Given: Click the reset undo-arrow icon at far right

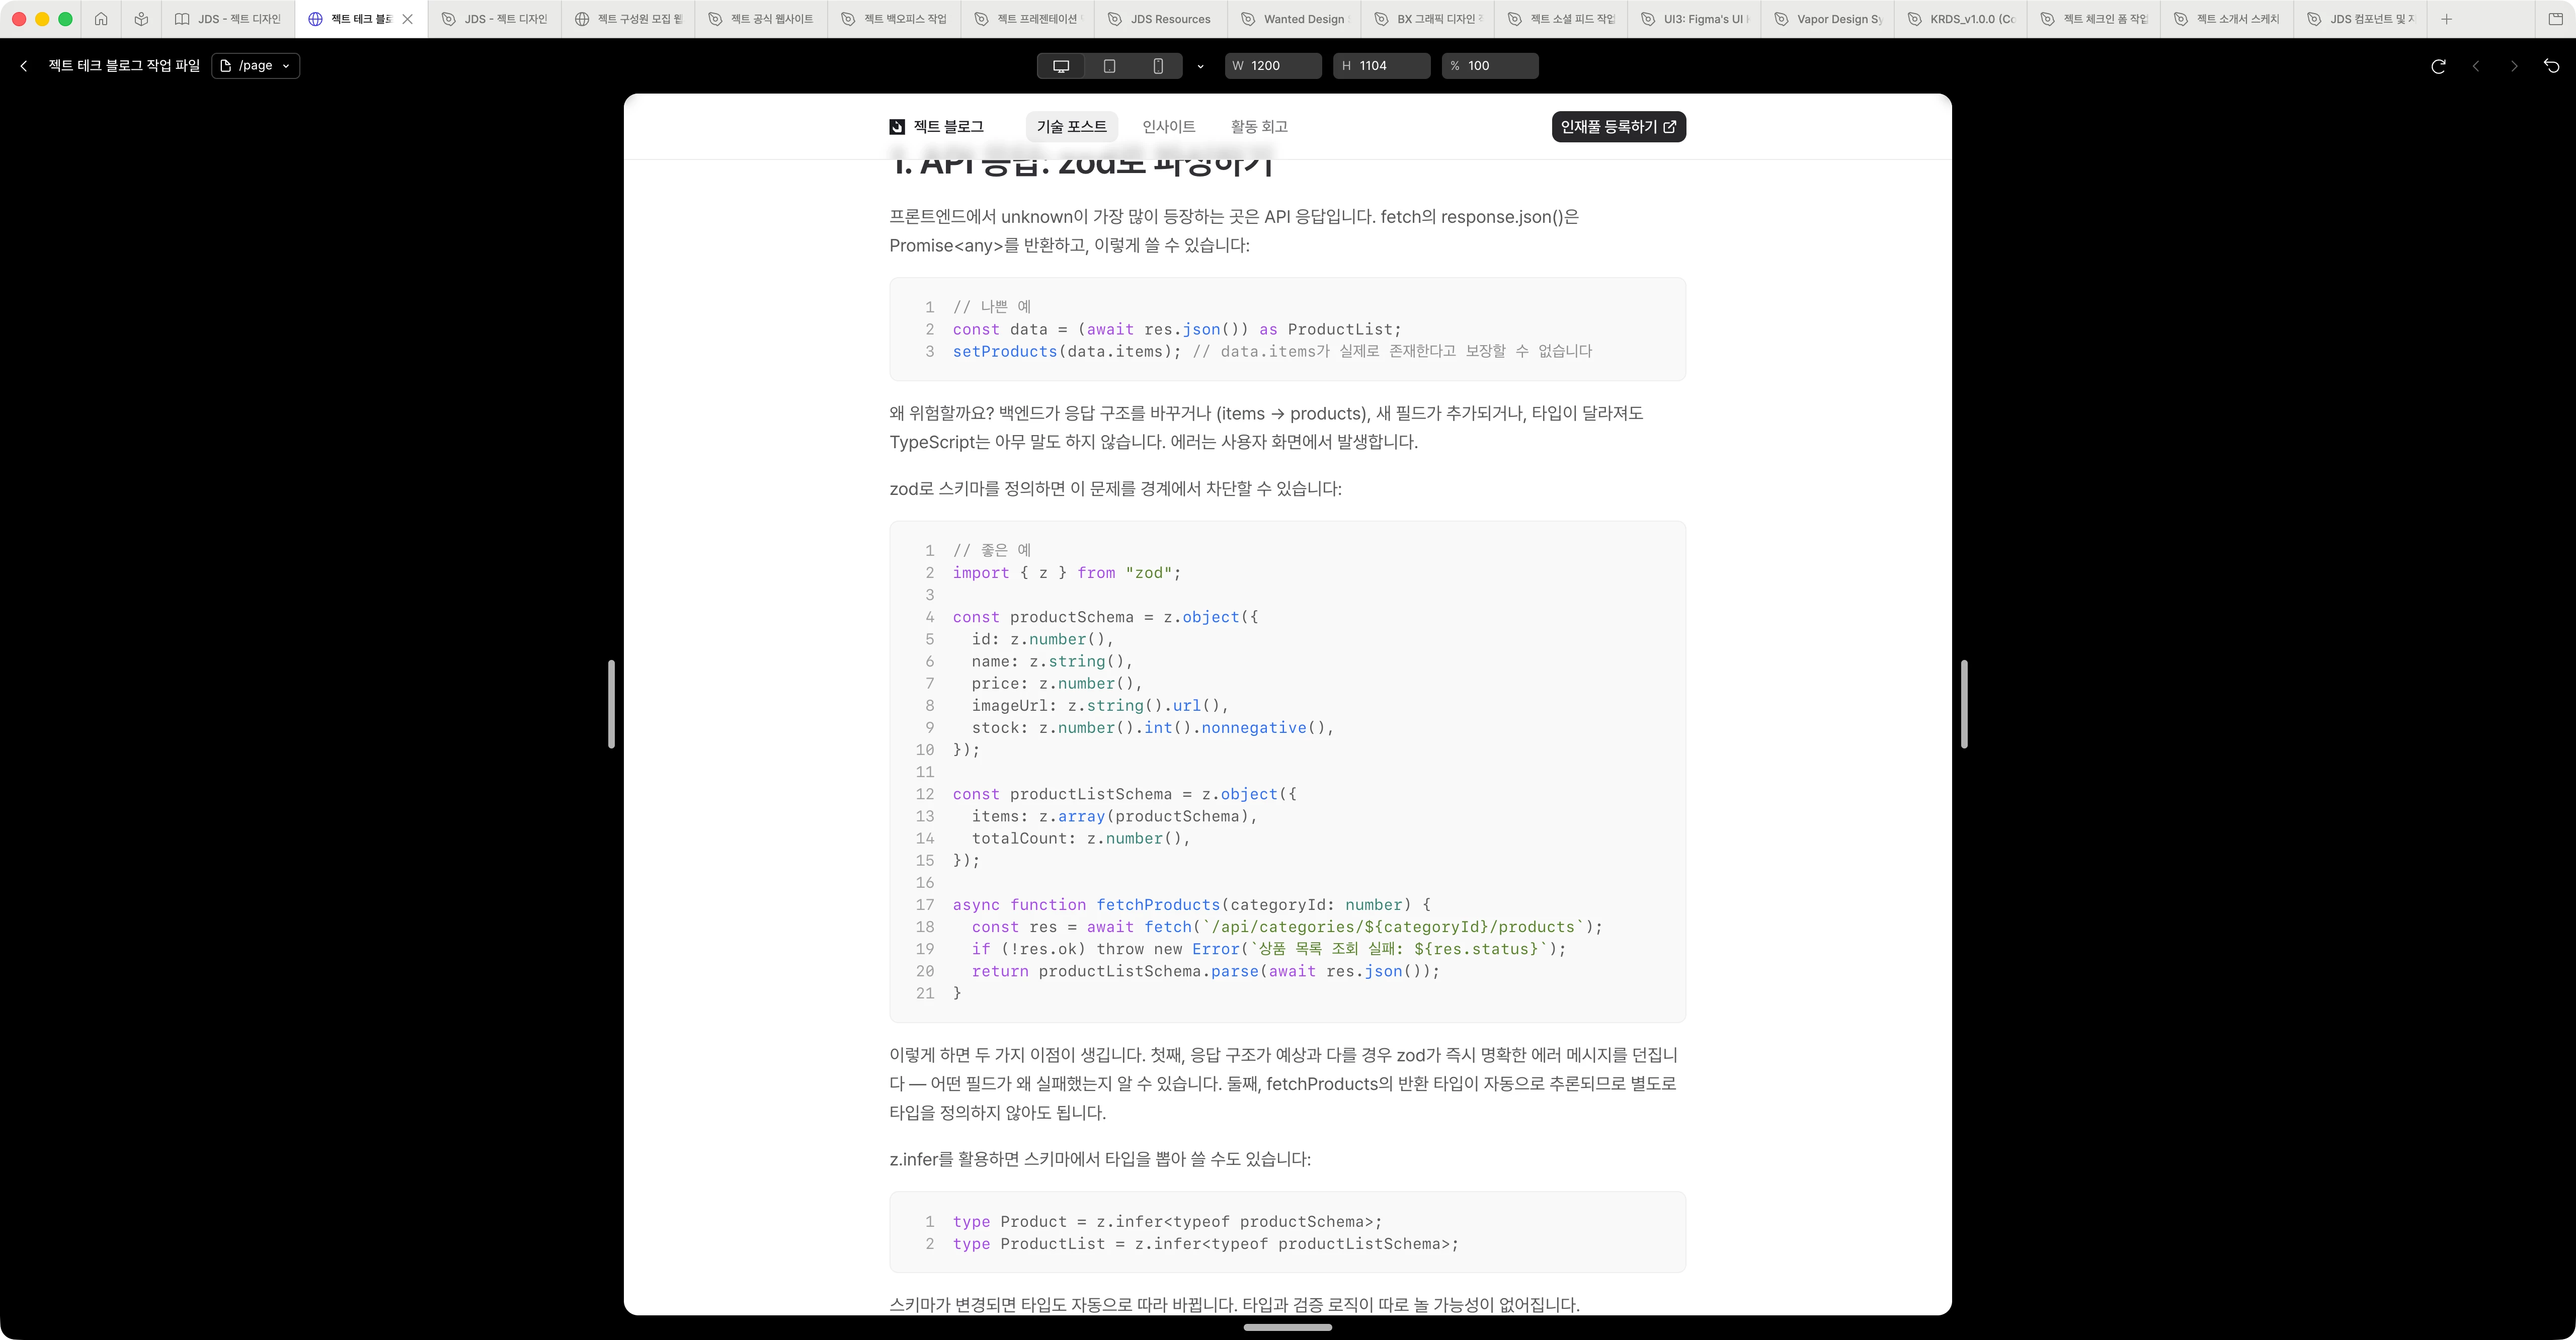Looking at the screenshot, I should (2551, 66).
